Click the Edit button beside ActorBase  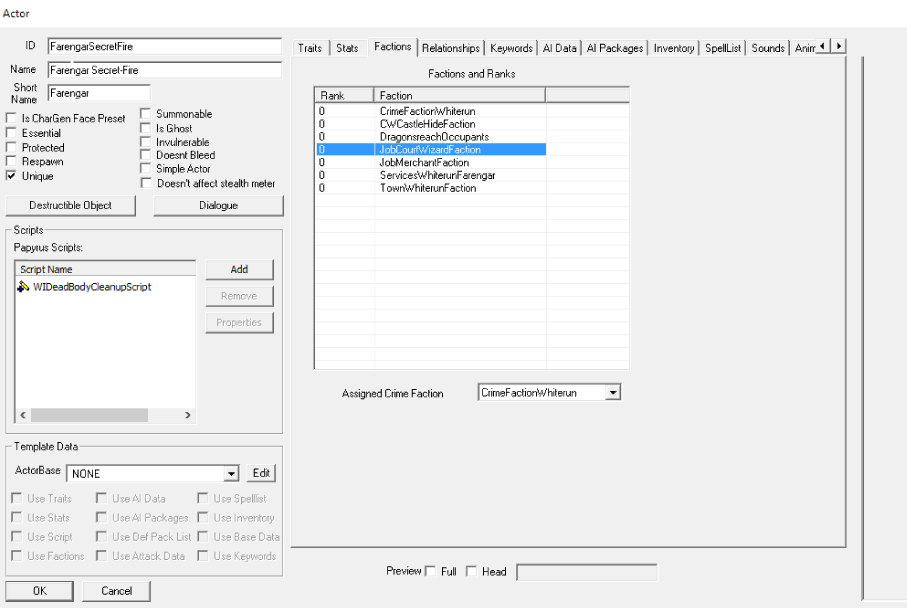point(261,473)
